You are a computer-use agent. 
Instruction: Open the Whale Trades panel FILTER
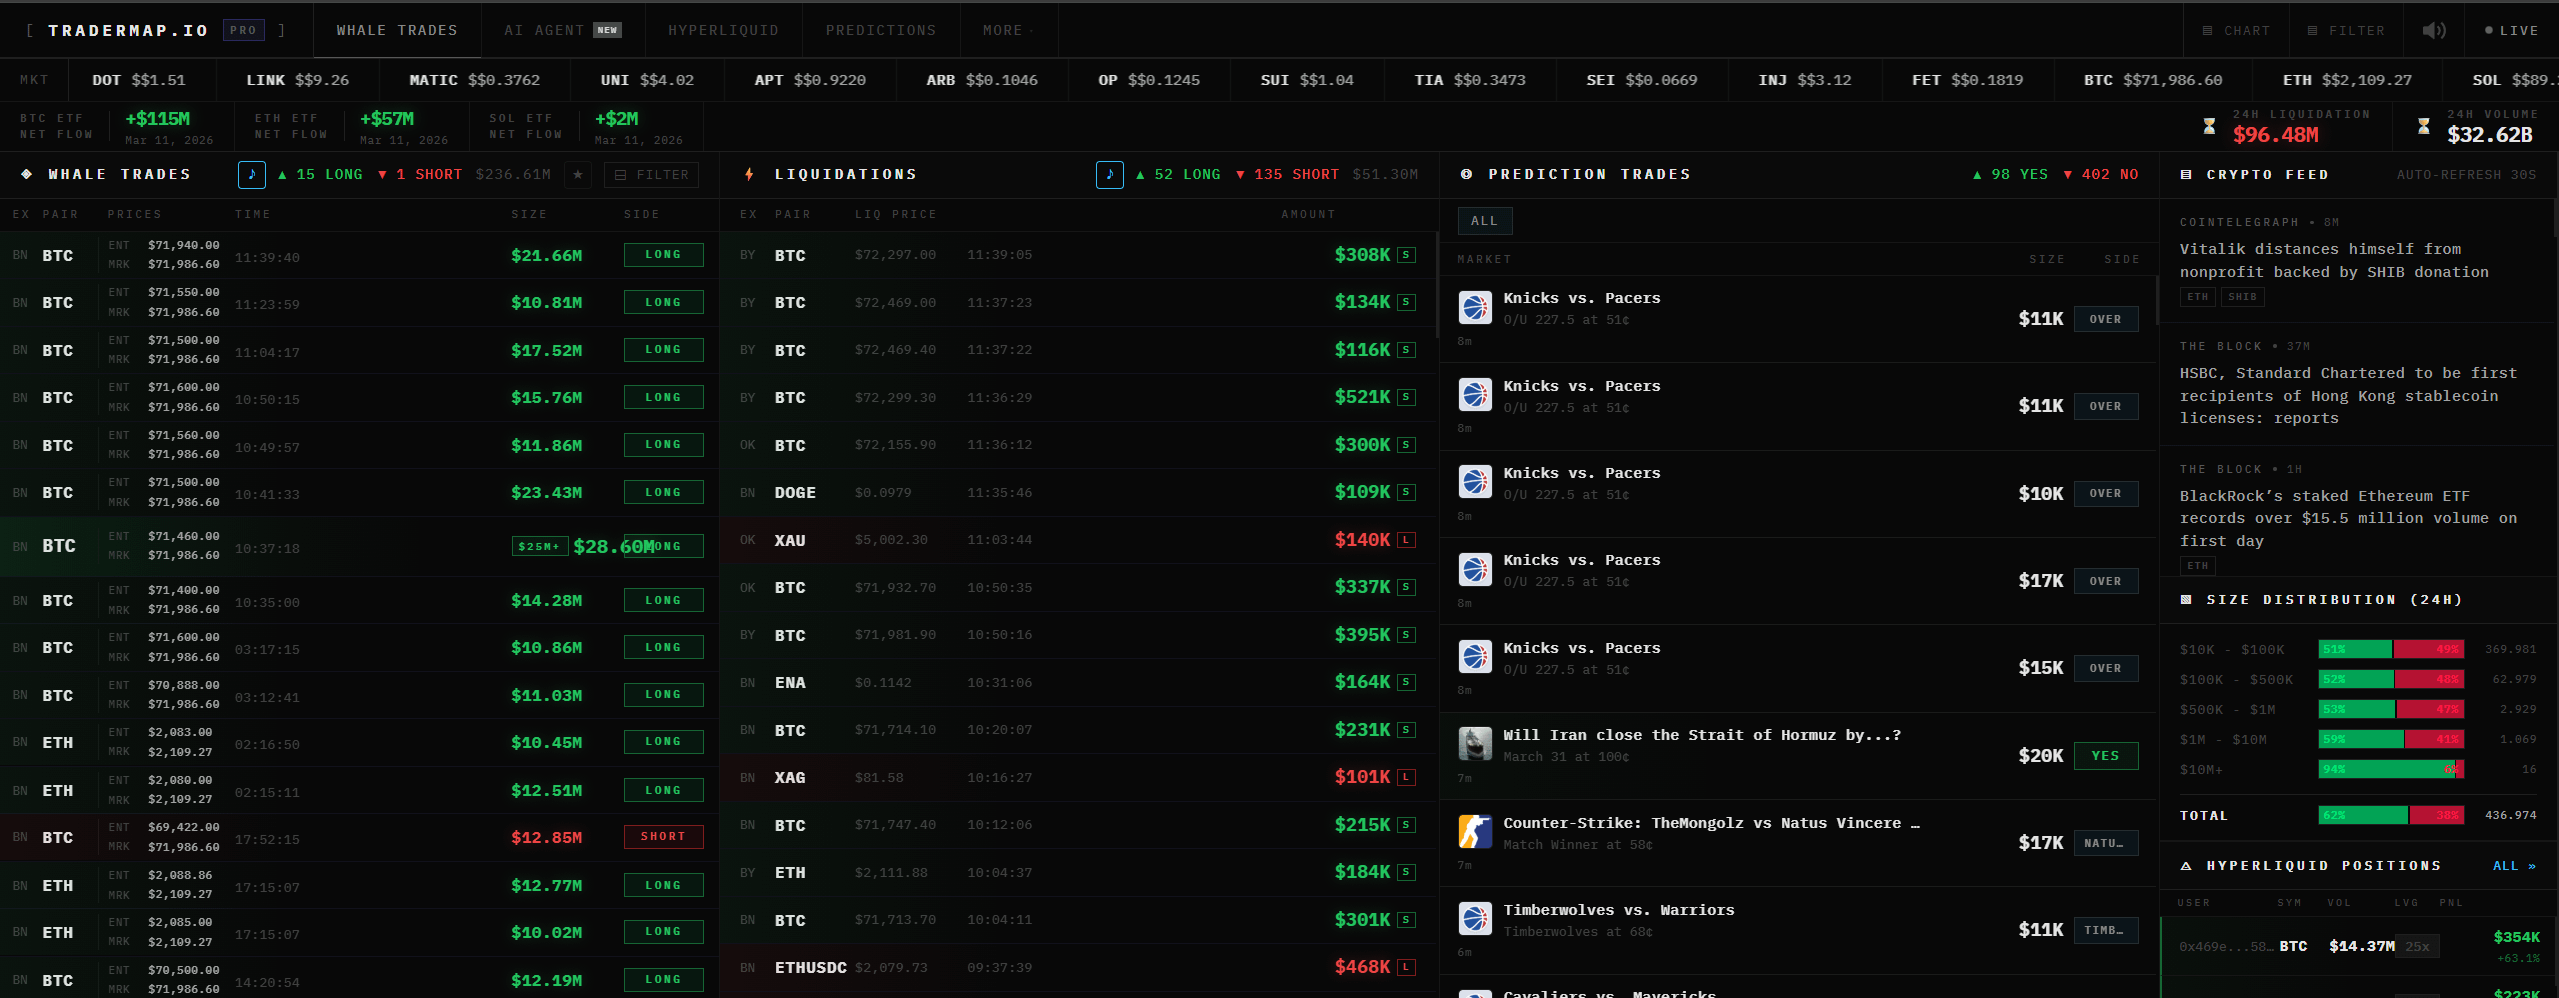(651, 175)
